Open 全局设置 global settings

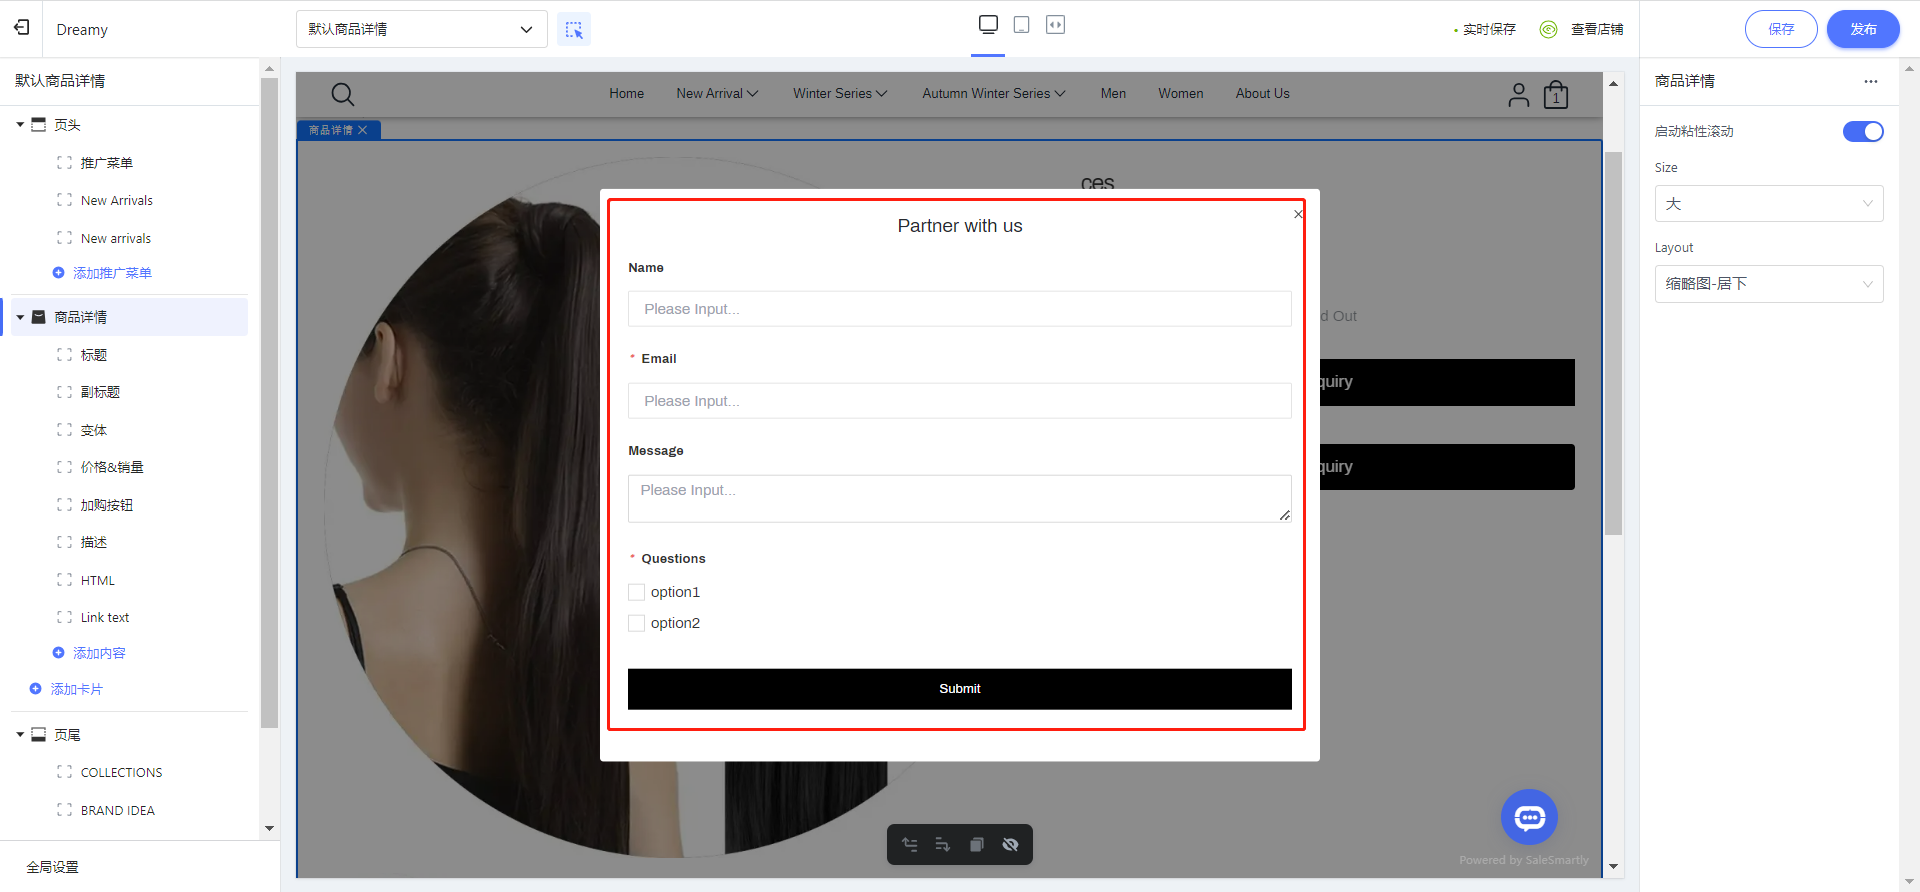pos(52,867)
